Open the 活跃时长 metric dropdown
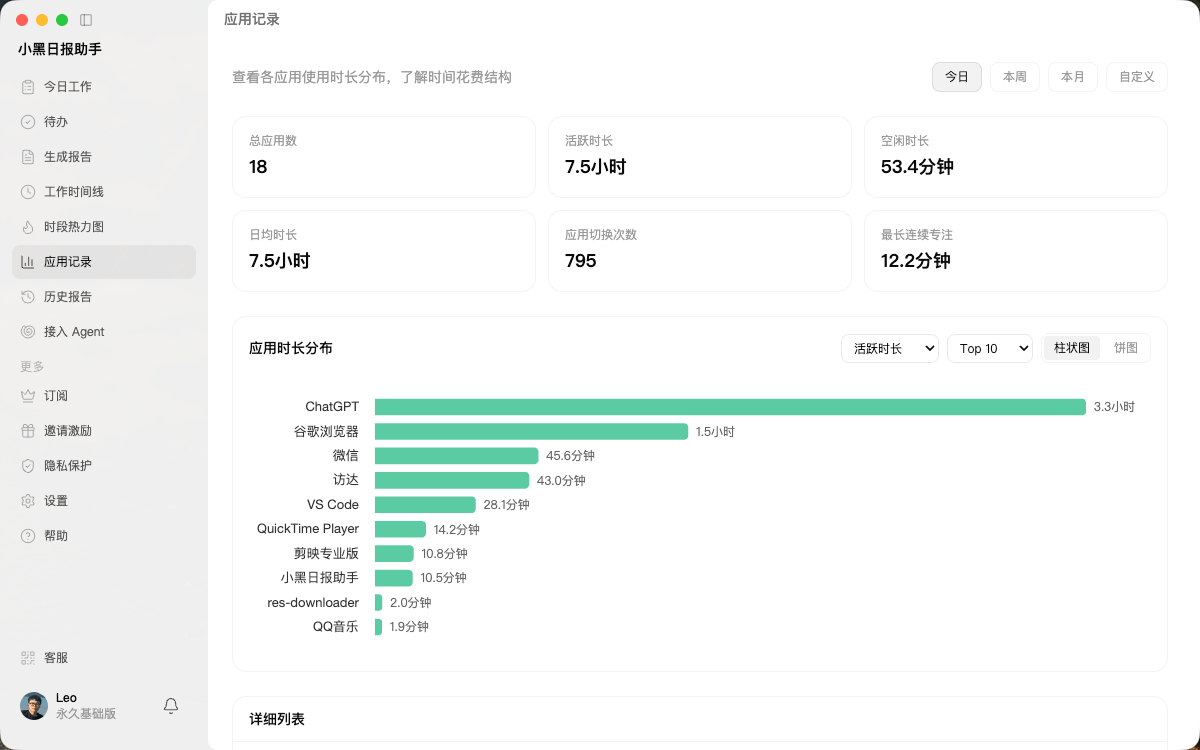The height and width of the screenshot is (750, 1200). pos(890,348)
